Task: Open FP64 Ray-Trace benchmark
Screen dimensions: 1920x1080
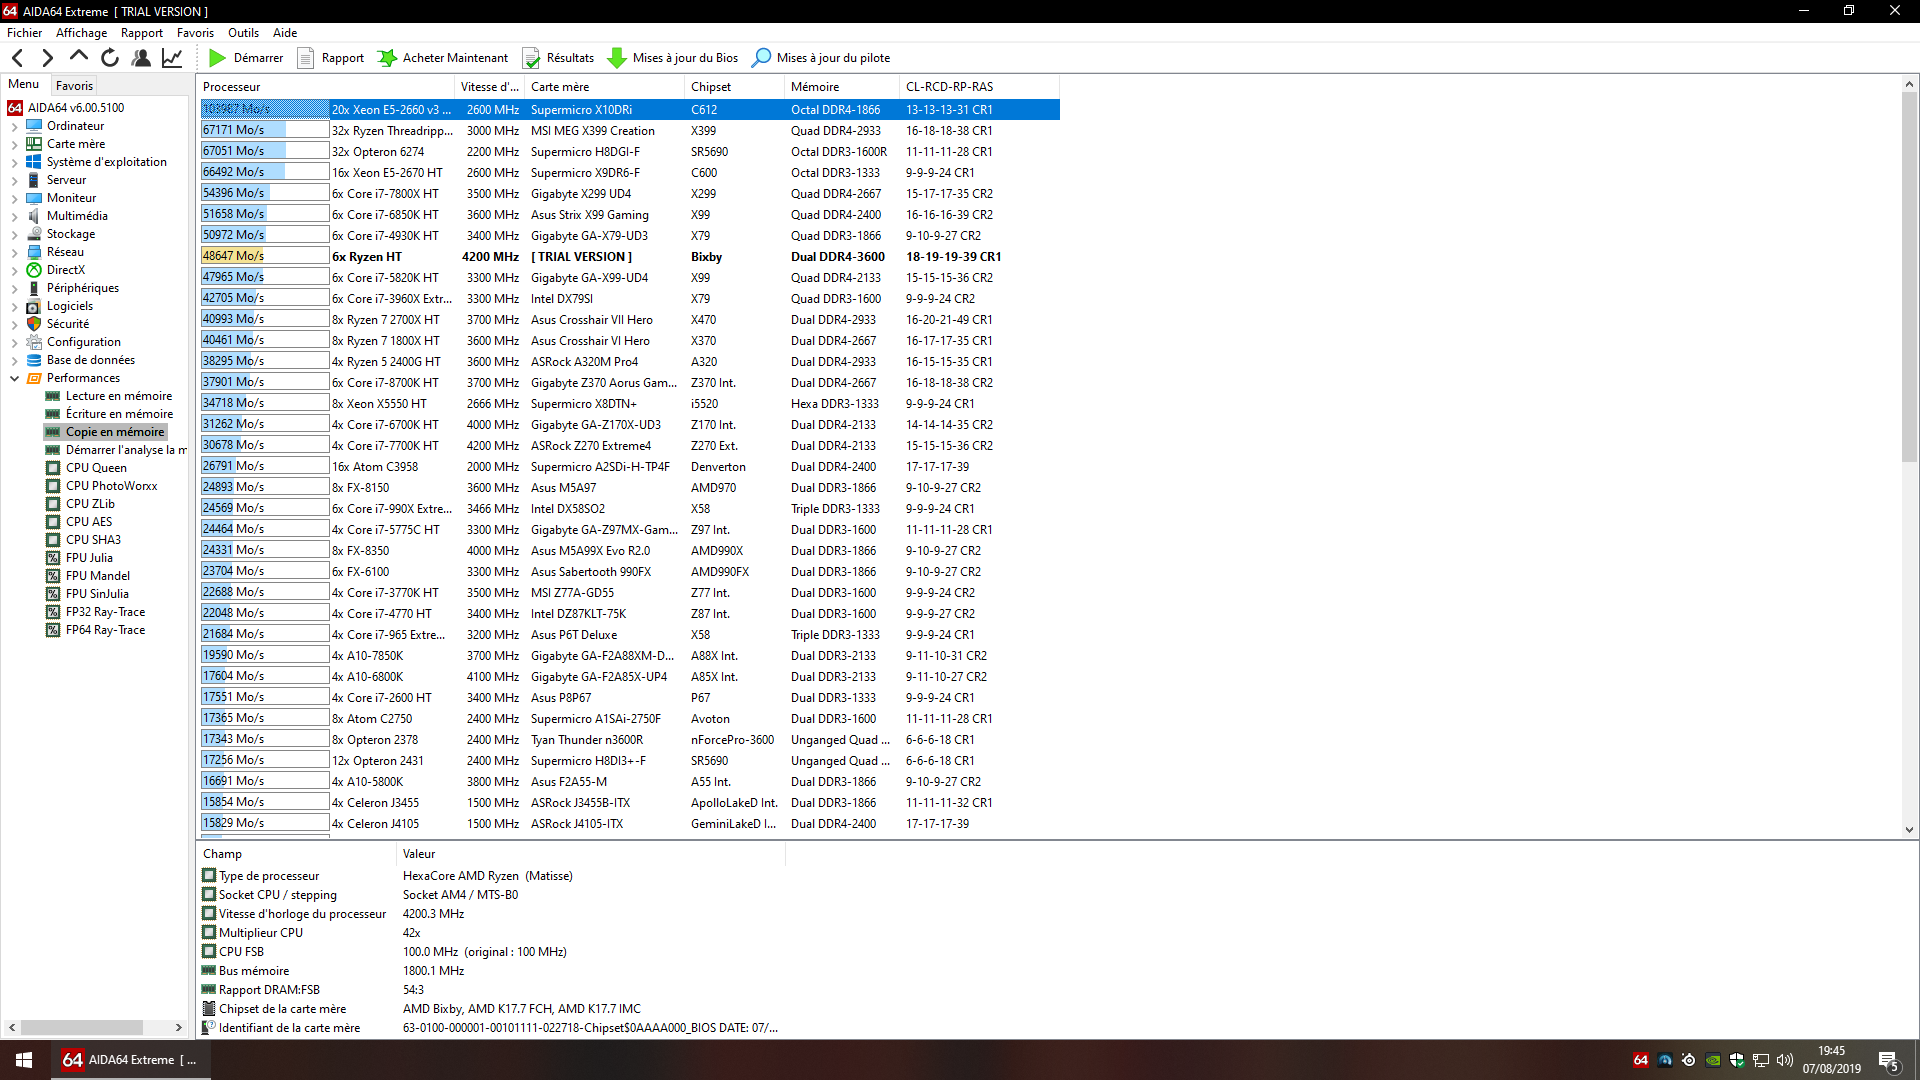Action: pyautogui.click(x=105, y=630)
